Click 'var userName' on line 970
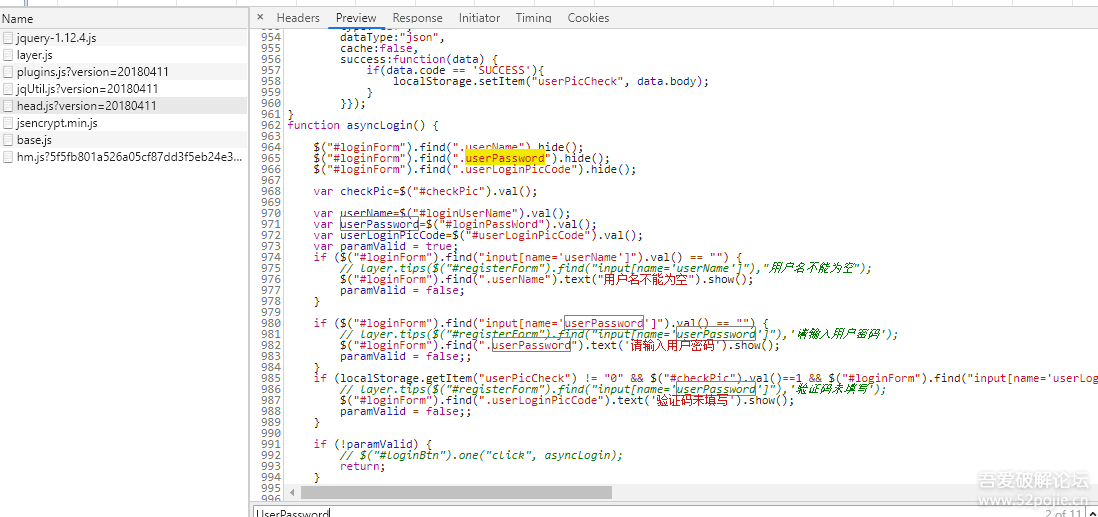The image size is (1098, 517). [354, 213]
